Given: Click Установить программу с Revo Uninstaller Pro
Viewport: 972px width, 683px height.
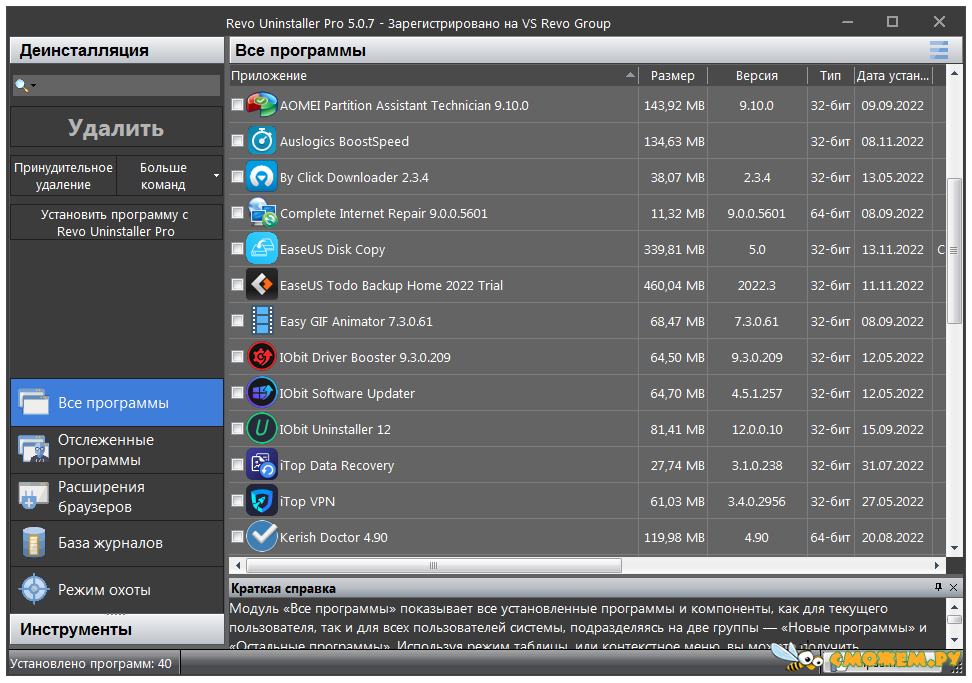Looking at the screenshot, I should tap(117, 223).
